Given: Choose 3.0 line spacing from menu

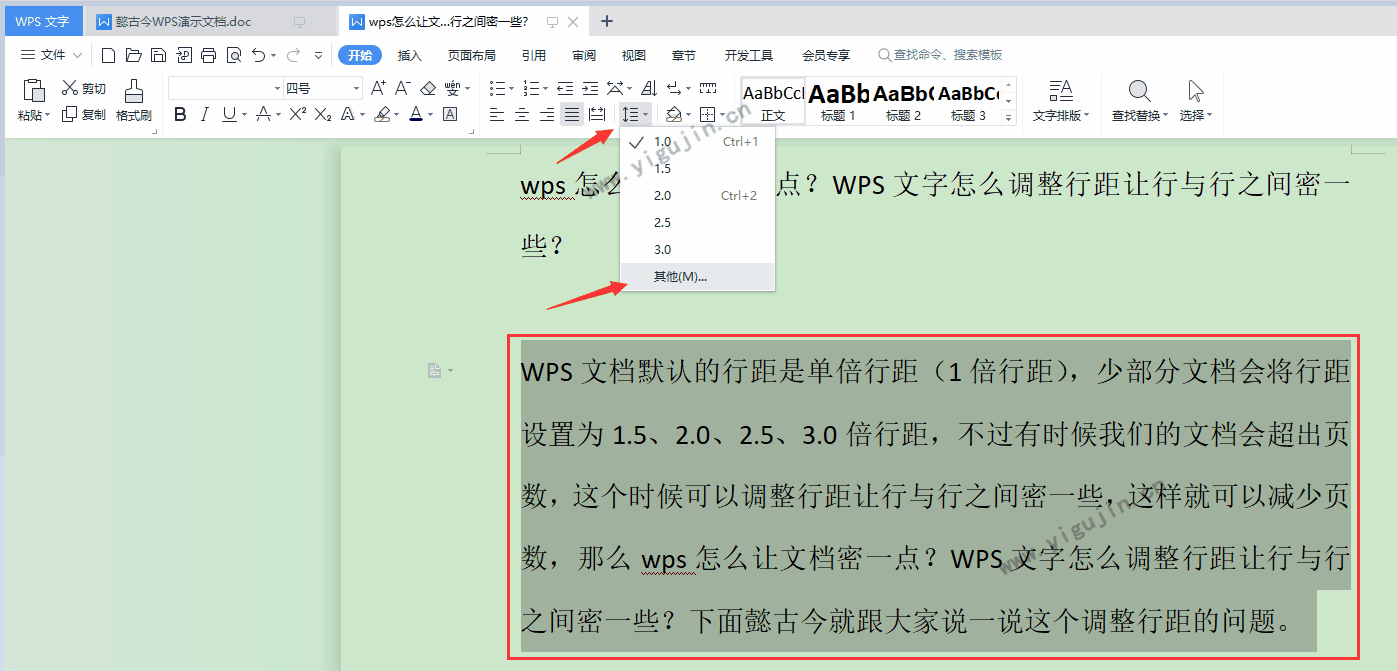Looking at the screenshot, I should pos(697,249).
